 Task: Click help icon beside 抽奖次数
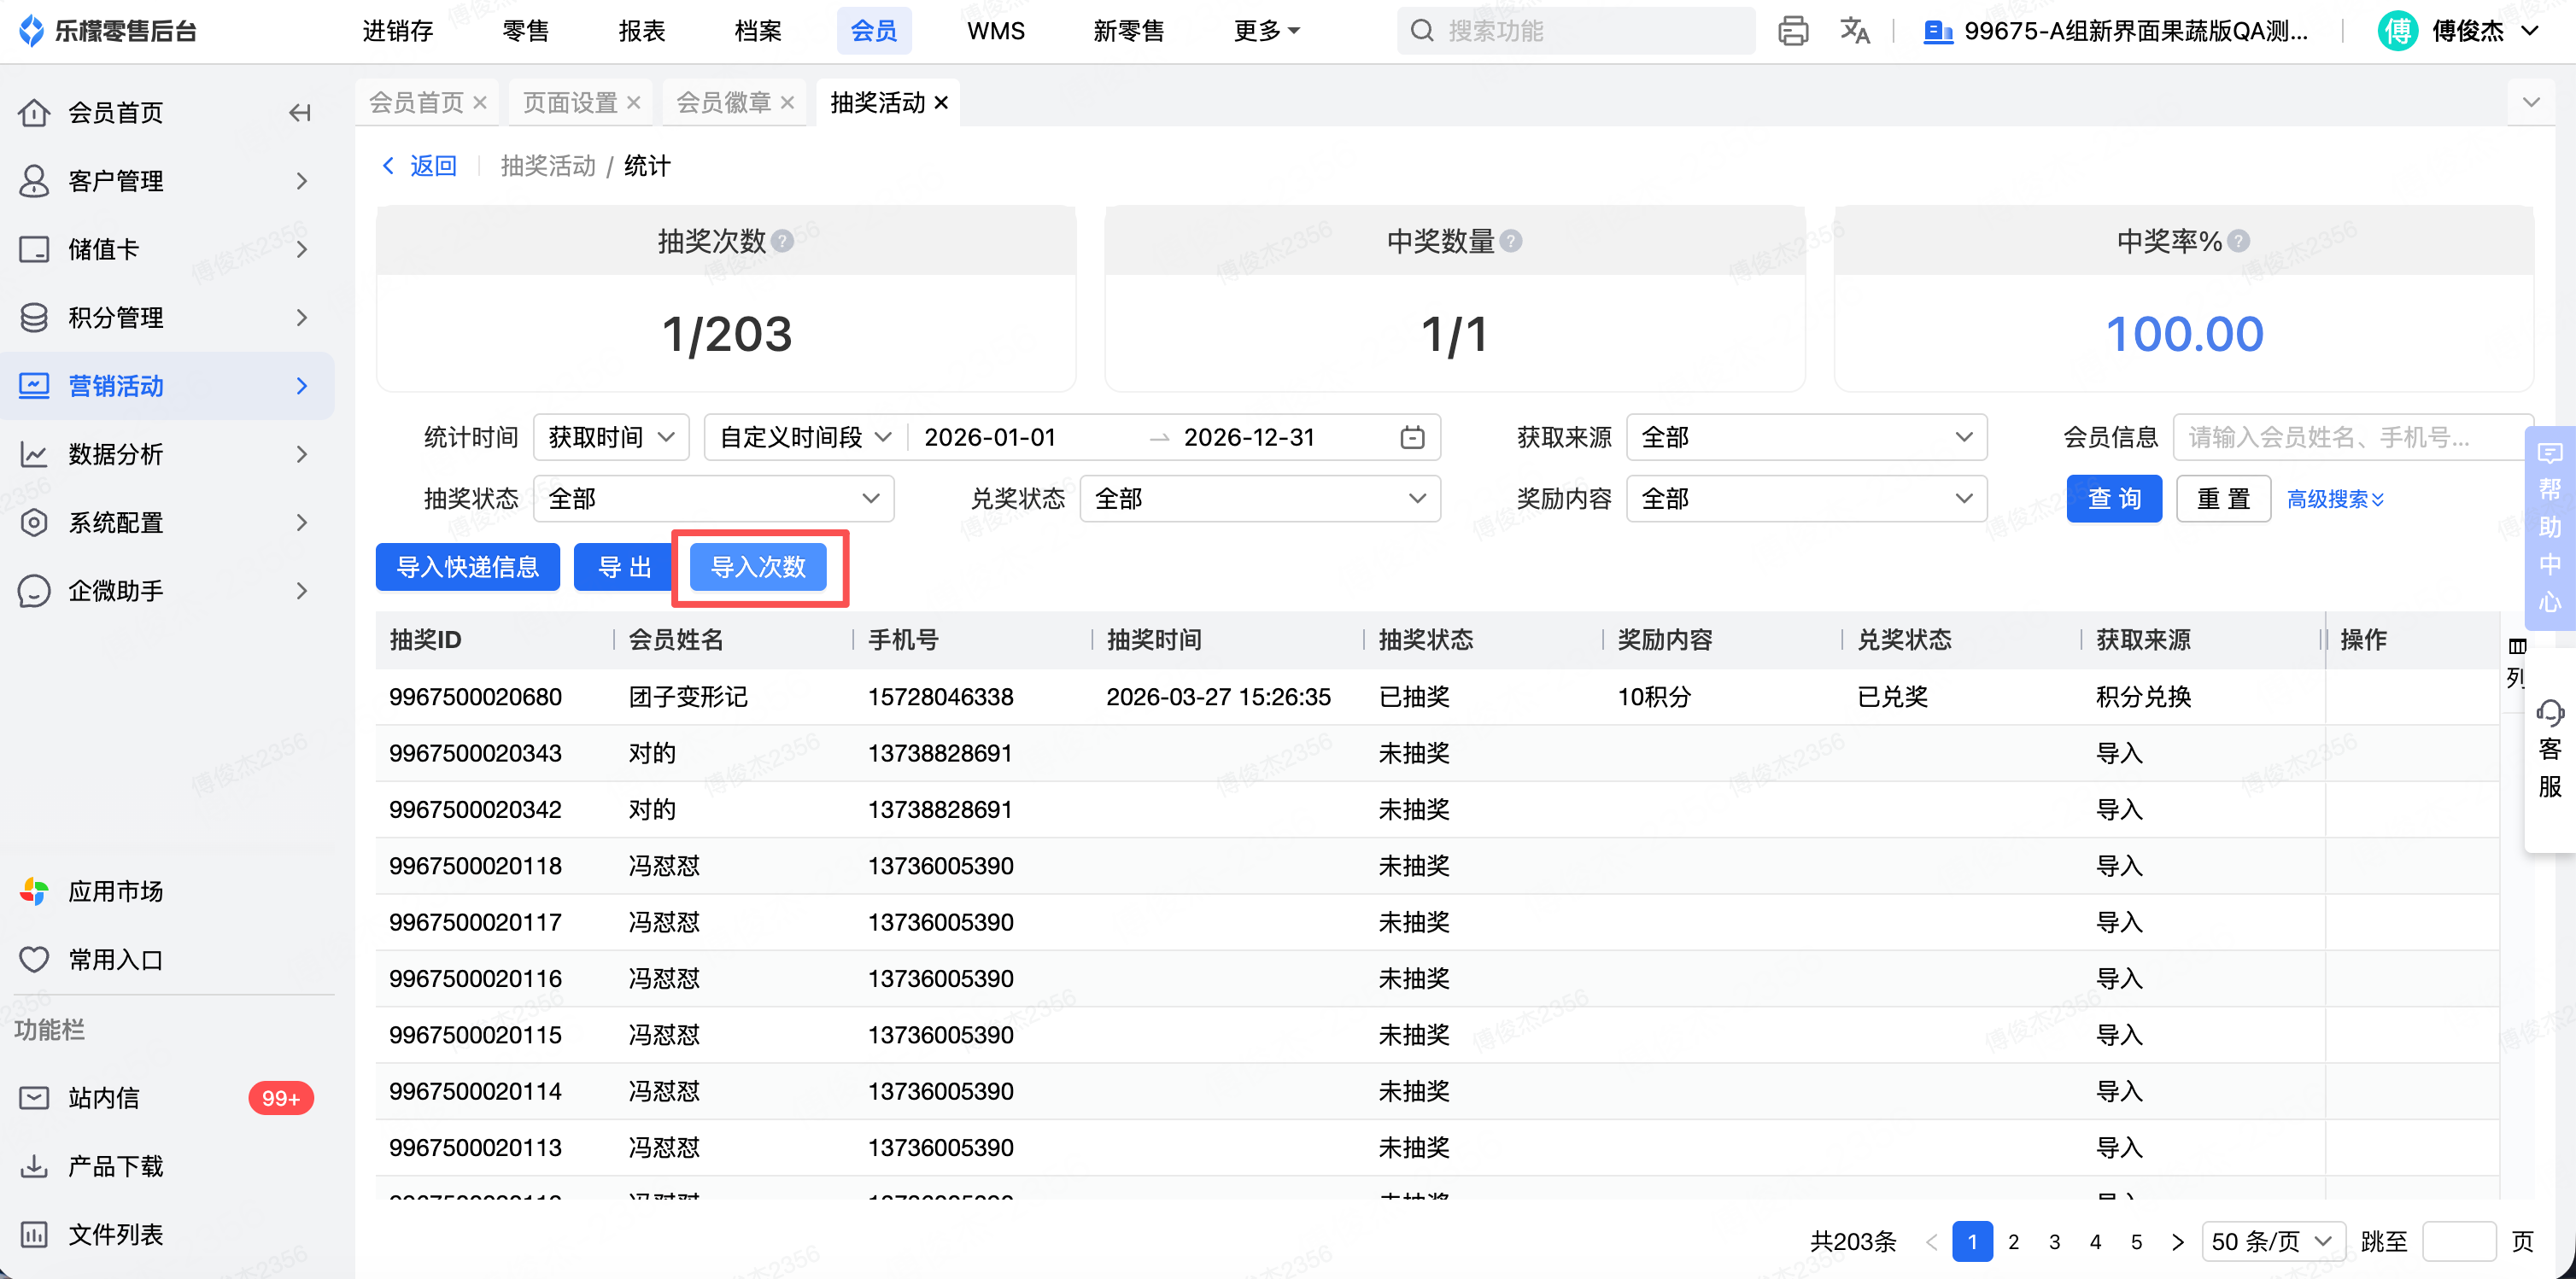(x=783, y=241)
